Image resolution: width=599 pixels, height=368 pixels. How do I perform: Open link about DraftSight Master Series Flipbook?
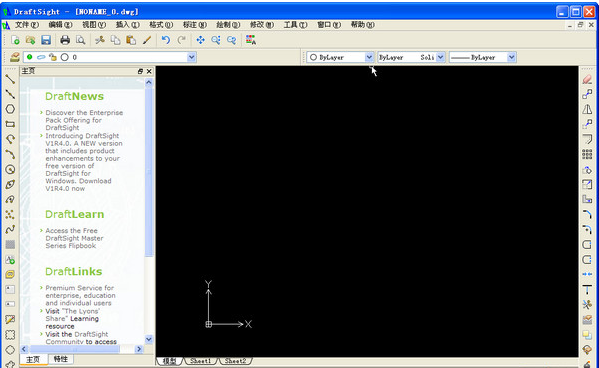[x=74, y=238]
